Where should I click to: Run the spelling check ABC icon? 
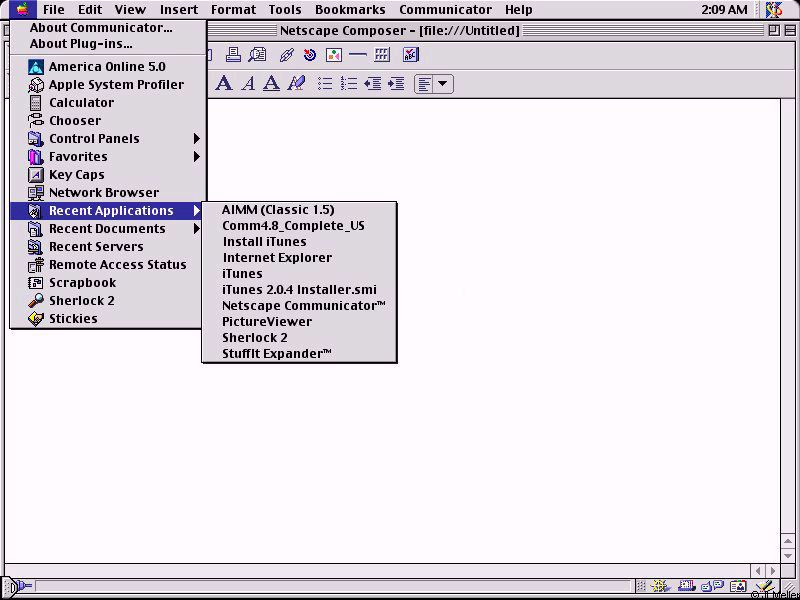(410, 55)
